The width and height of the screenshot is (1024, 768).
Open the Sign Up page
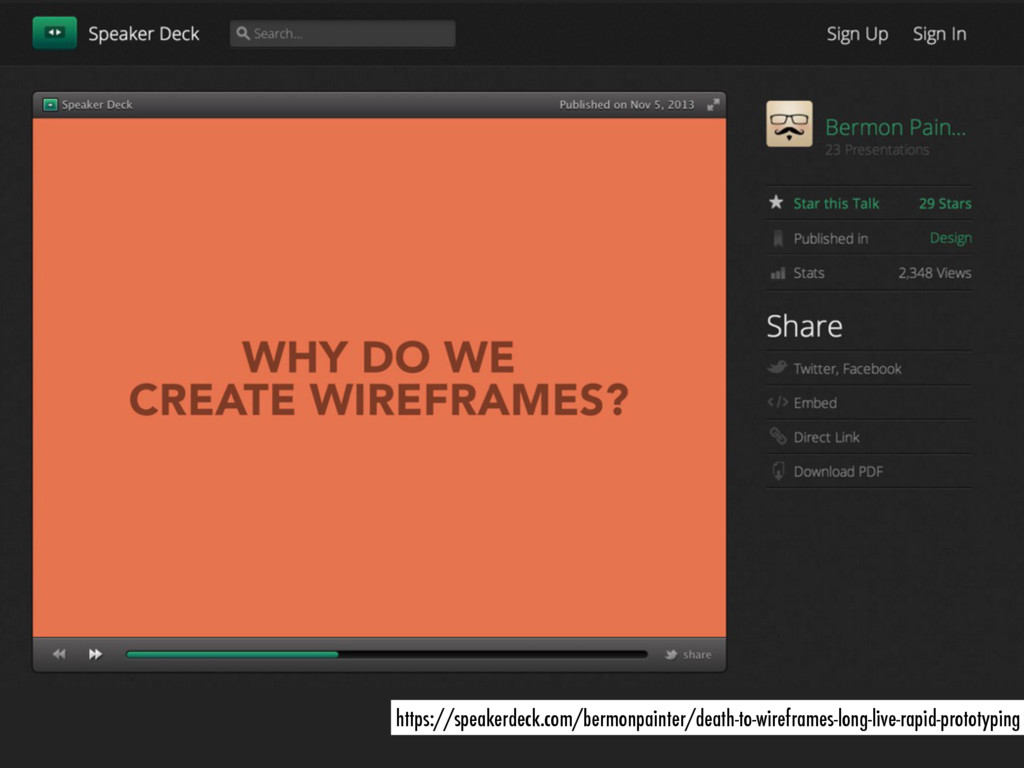pyautogui.click(x=857, y=34)
